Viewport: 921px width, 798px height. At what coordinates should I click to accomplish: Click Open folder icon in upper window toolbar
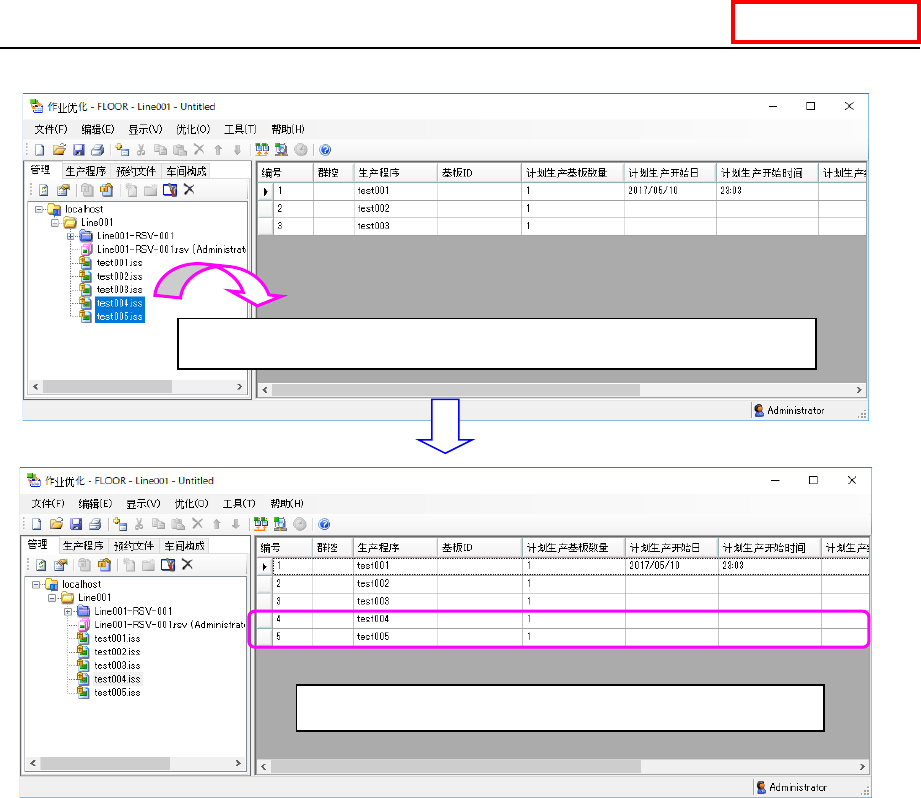point(59,150)
